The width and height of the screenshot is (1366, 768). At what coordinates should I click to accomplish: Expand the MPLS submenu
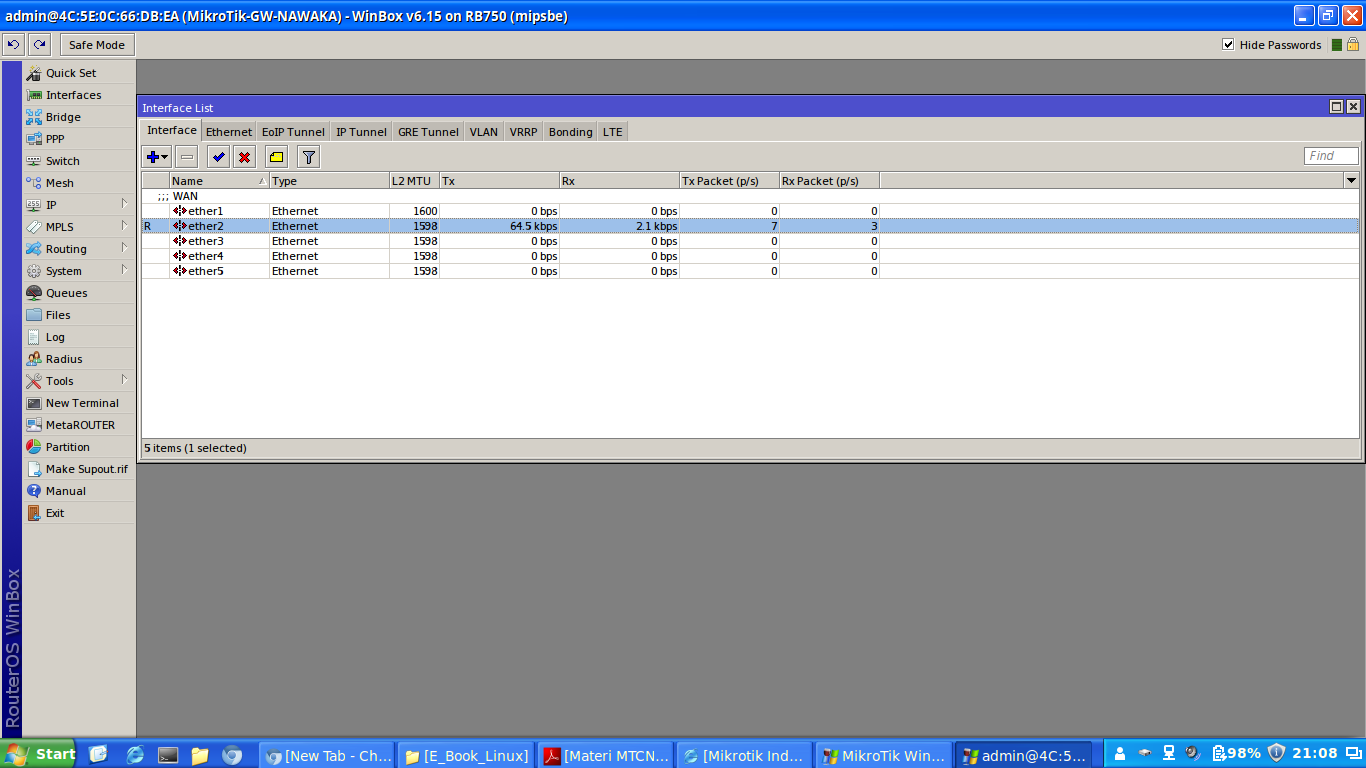78,227
